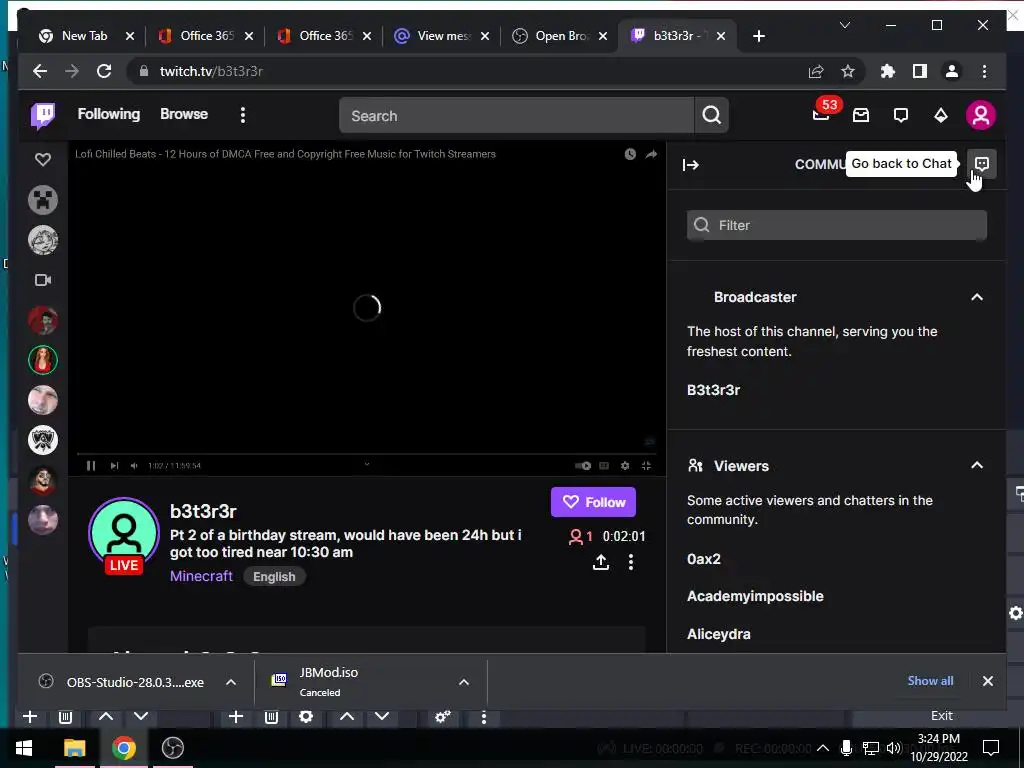Open the Twitch inbox mail icon
The image size is (1024, 768).
tap(861, 116)
